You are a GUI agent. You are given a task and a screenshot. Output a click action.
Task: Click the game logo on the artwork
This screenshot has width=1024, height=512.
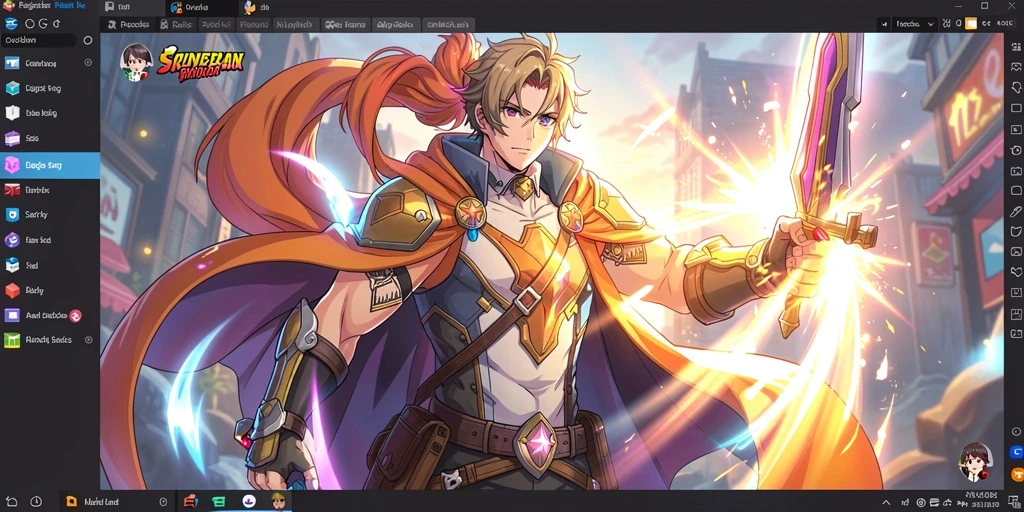[200, 63]
